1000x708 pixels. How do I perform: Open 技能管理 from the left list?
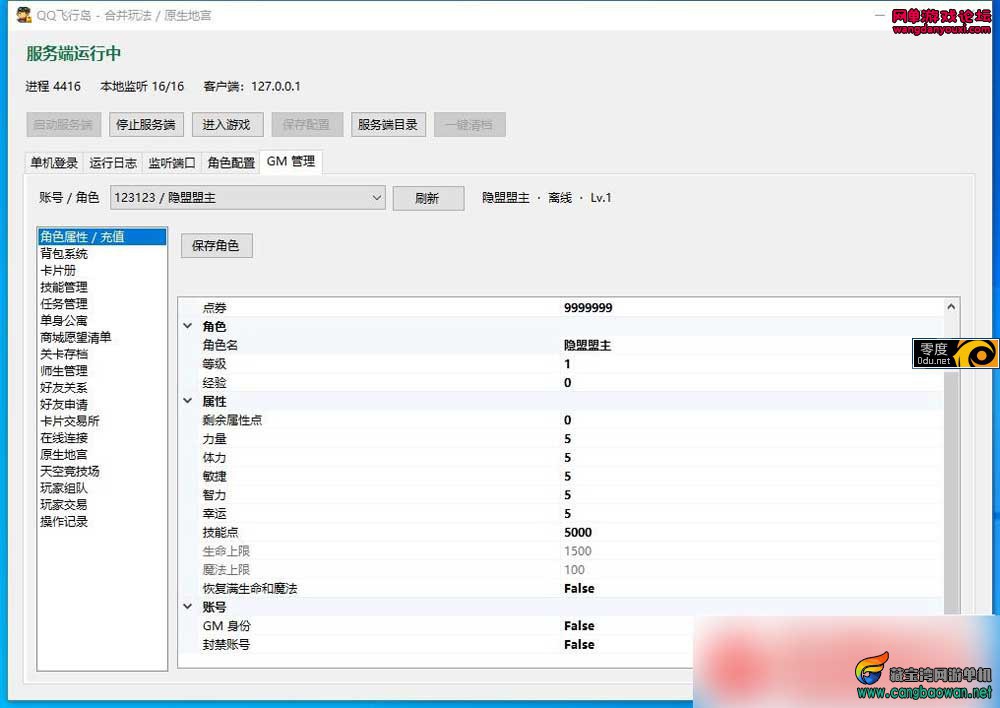(x=102, y=287)
